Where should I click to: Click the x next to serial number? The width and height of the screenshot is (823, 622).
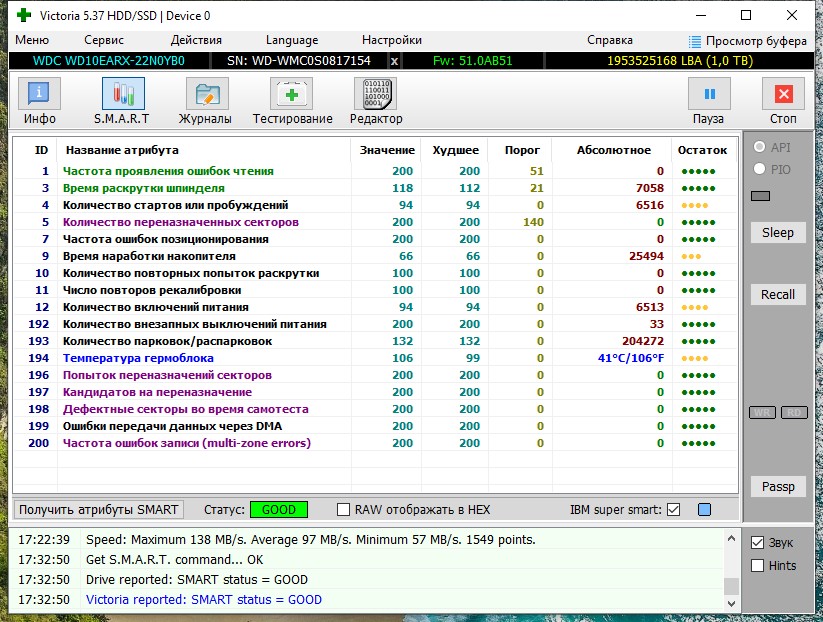(x=394, y=61)
